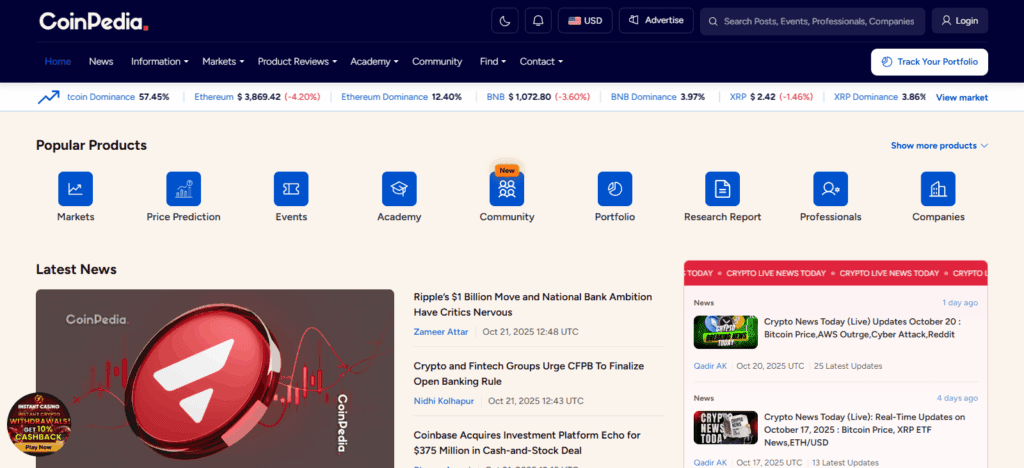Open the USD currency selector
Screen dimensions: 1024x468
585,21
